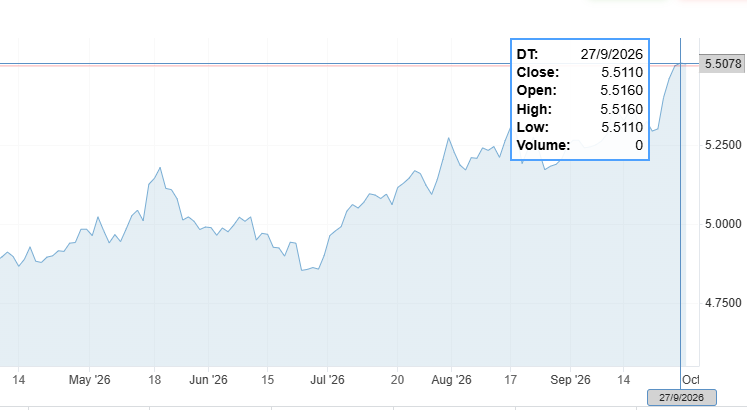Click the 5.5078 current price label
The width and height of the screenshot is (747, 410).
point(722,64)
